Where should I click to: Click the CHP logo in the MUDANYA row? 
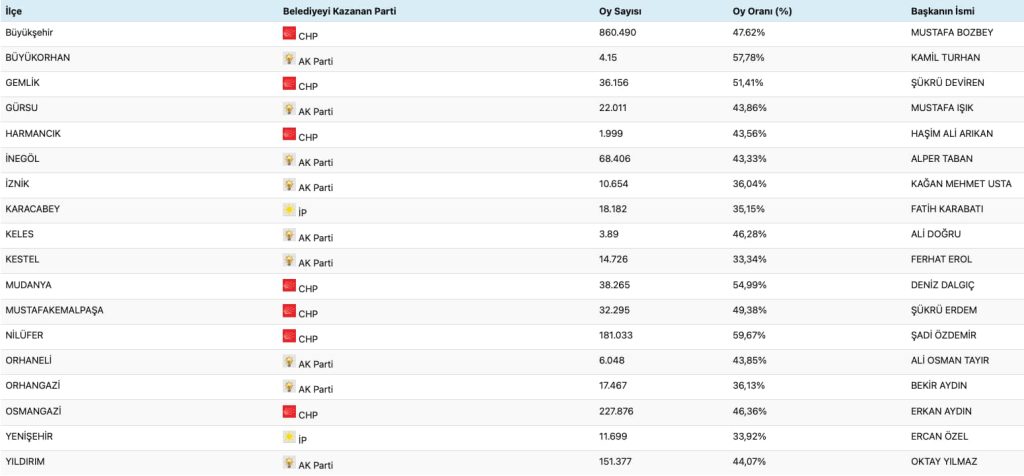tap(290, 287)
